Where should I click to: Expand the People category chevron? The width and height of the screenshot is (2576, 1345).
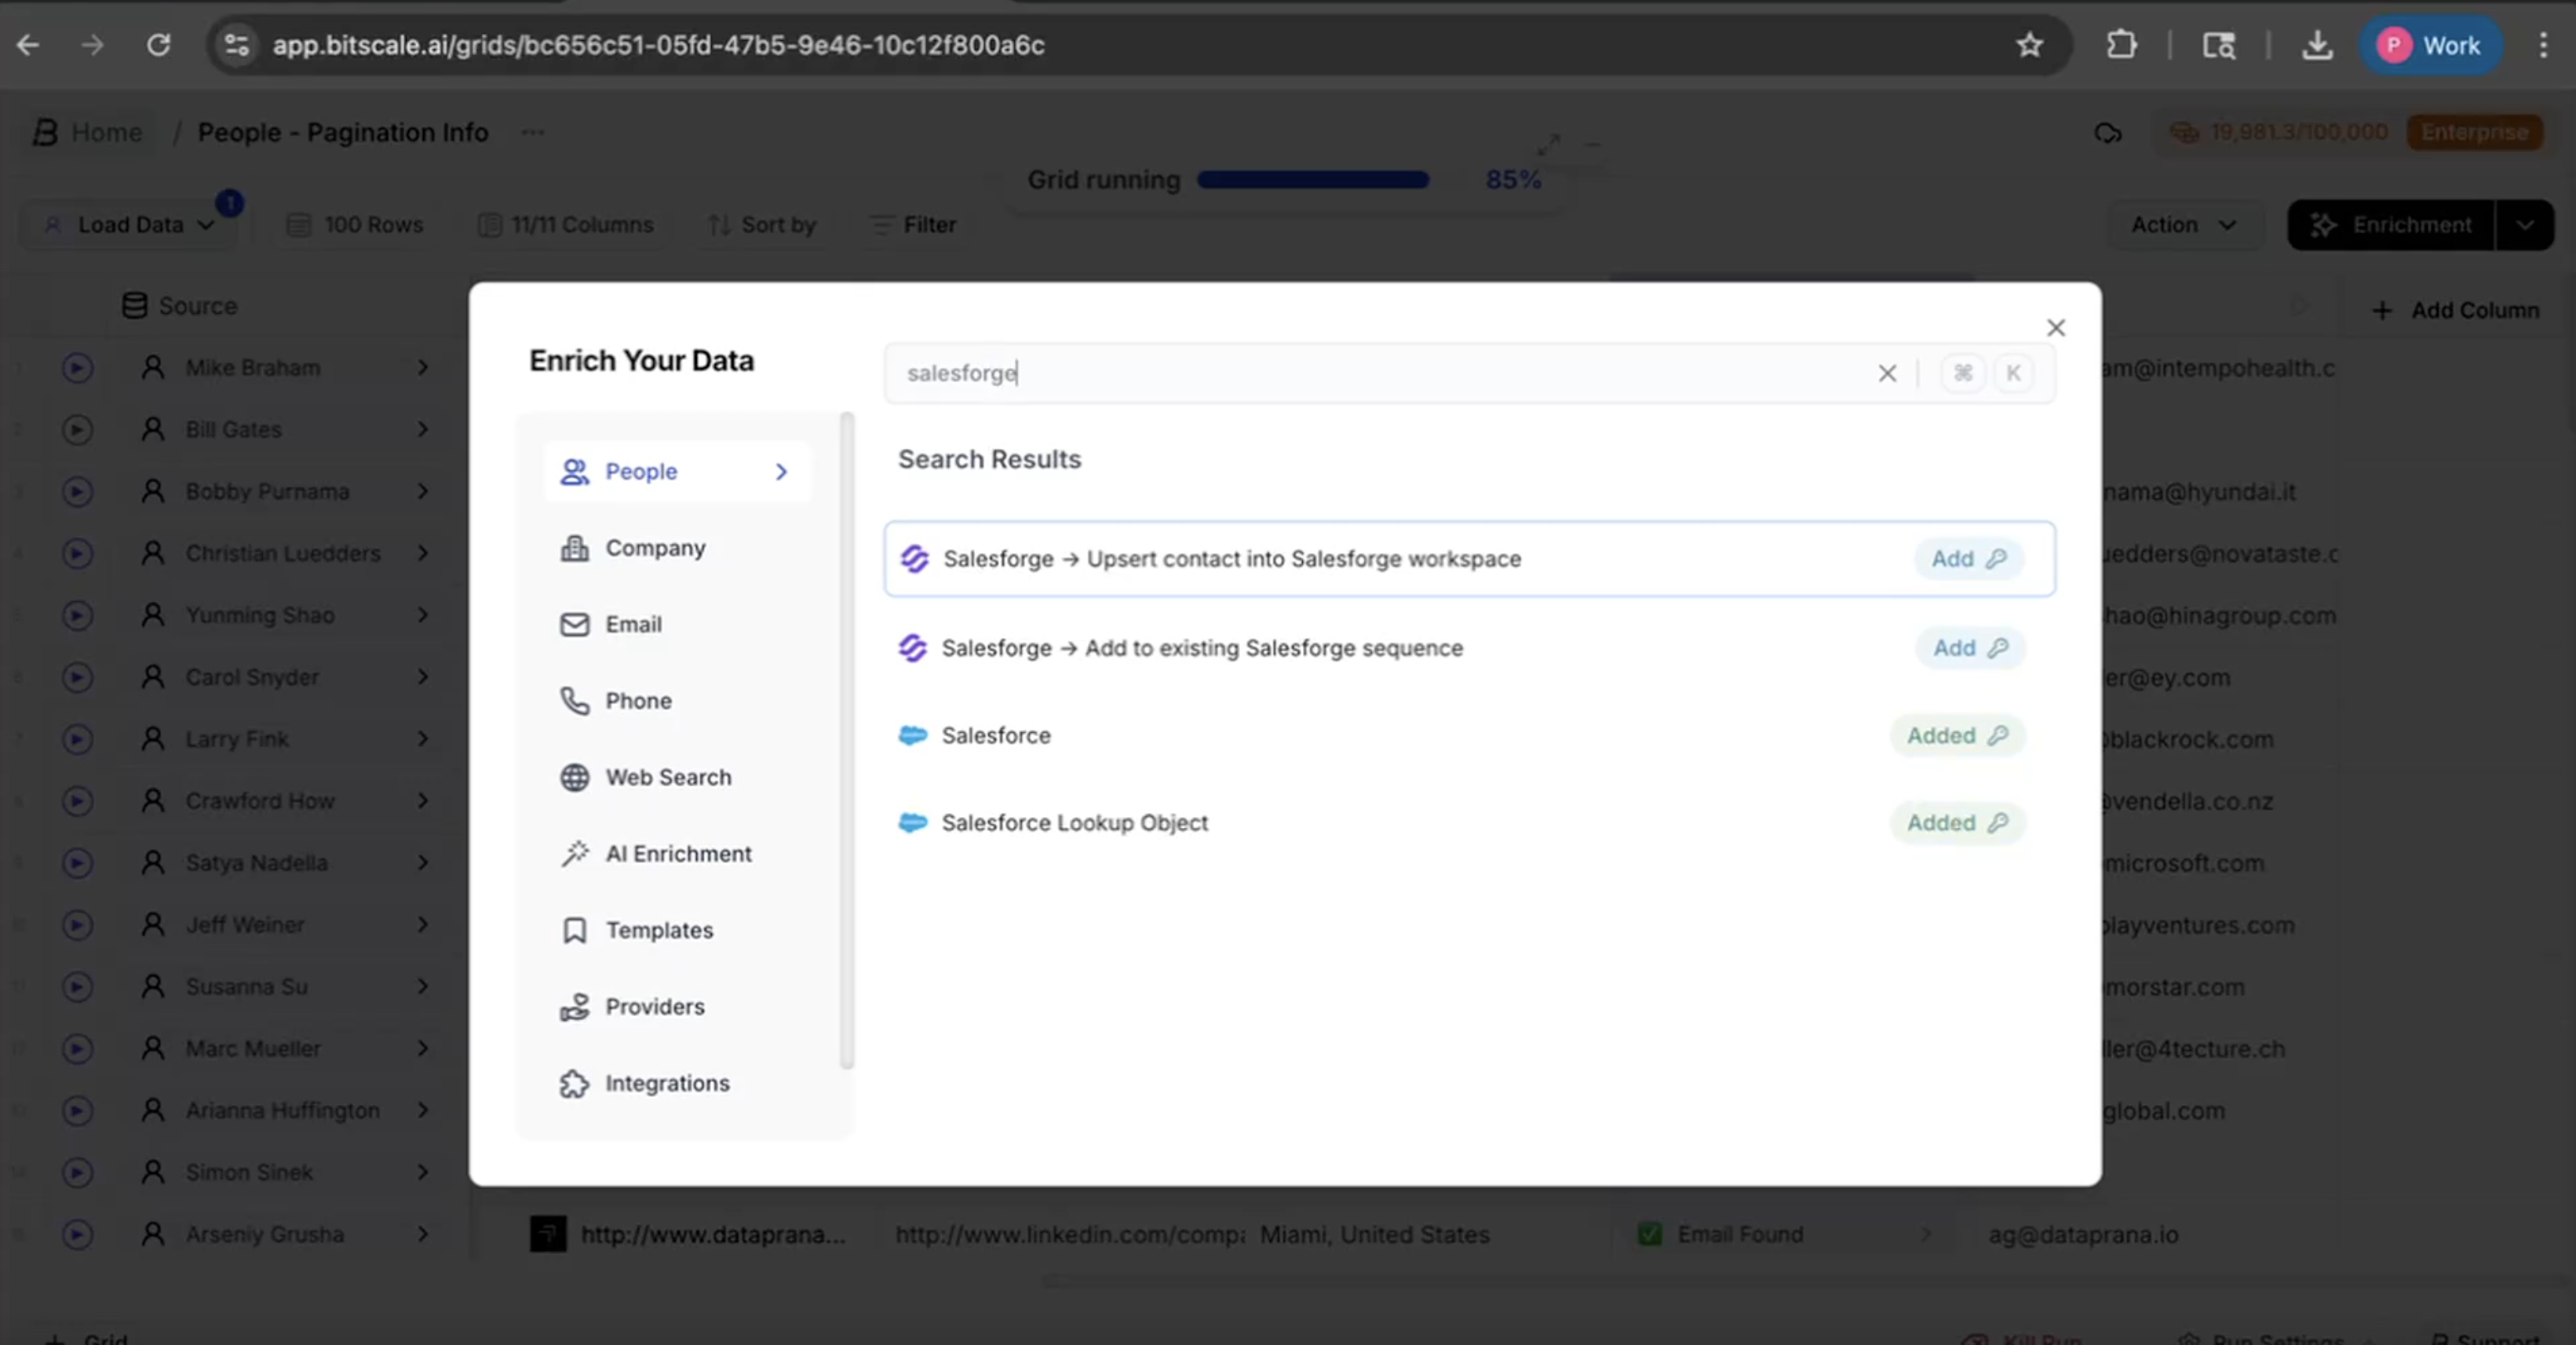(x=781, y=472)
